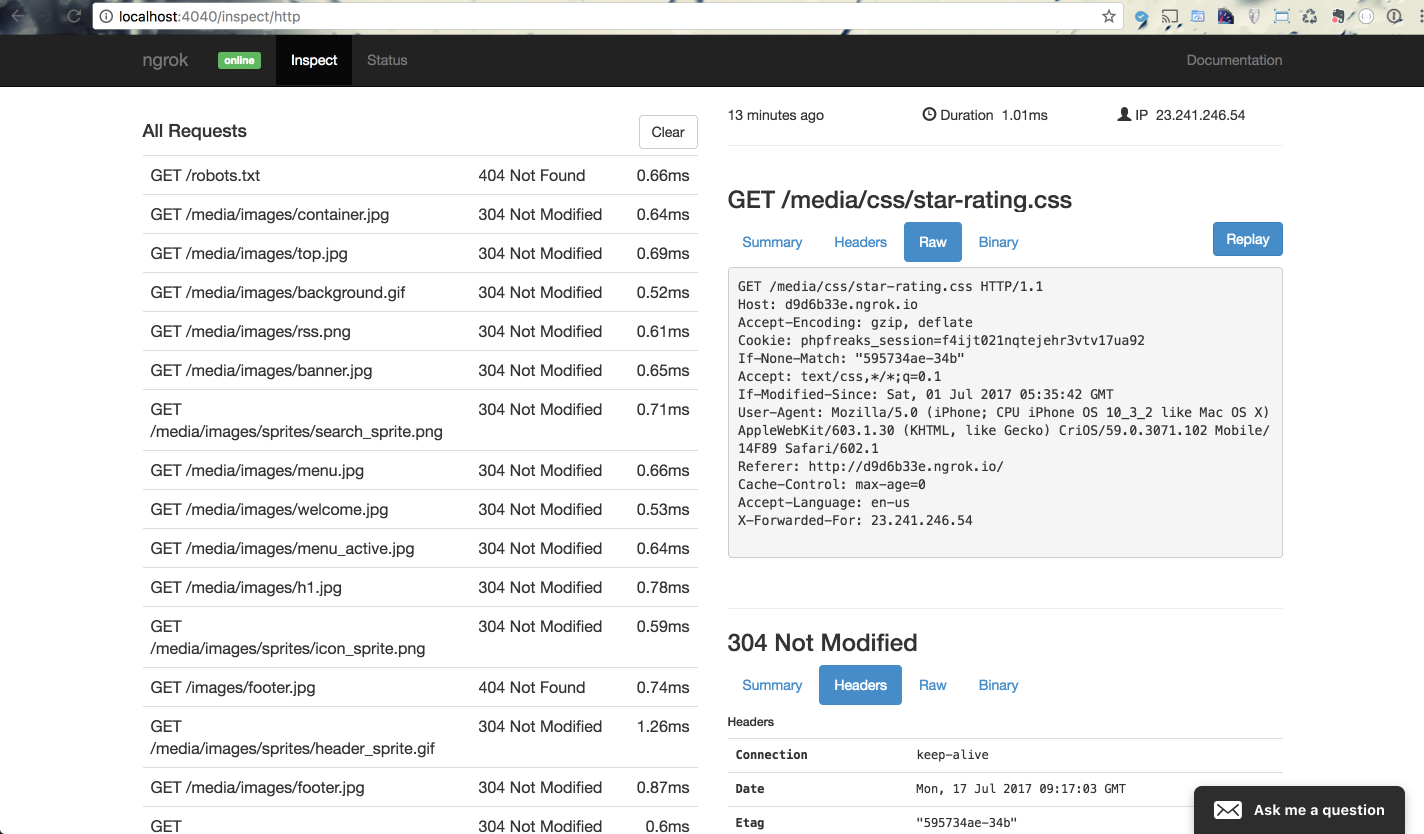Click the 13 minutes ago timestamp
This screenshot has width=1424, height=834.
pos(776,115)
